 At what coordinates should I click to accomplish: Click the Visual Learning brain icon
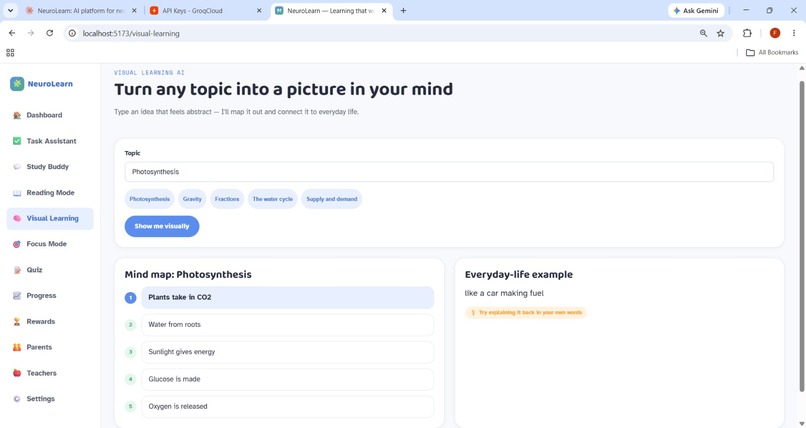17,218
